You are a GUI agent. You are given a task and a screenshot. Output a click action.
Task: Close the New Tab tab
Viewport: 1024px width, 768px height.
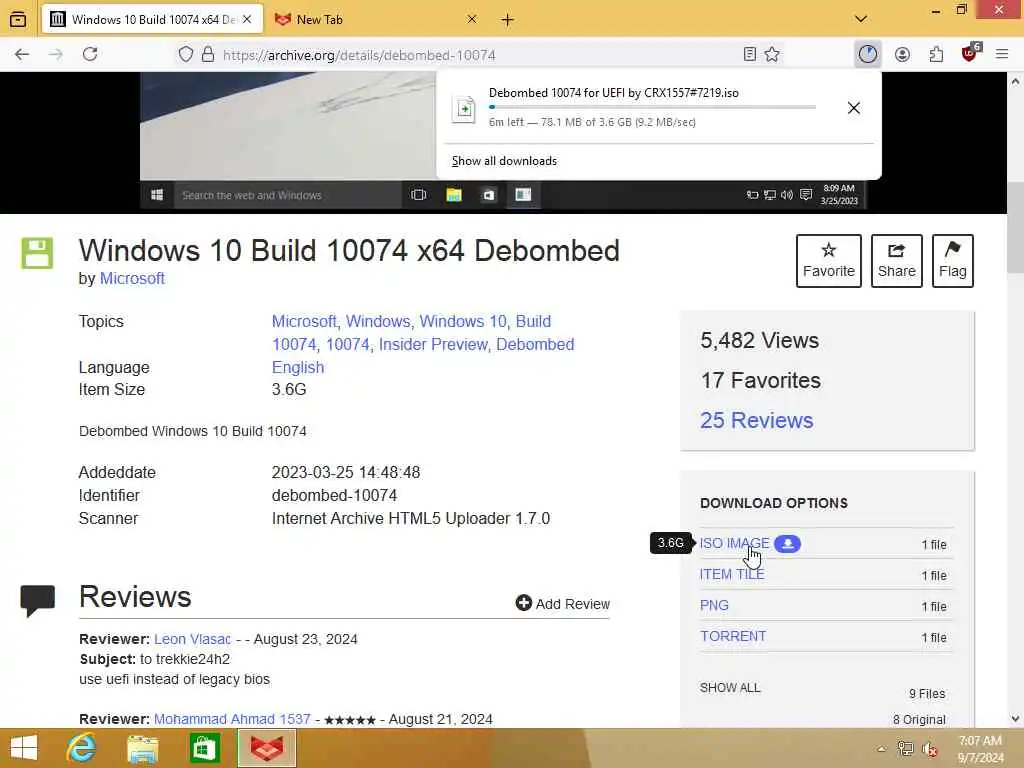[x=472, y=20]
